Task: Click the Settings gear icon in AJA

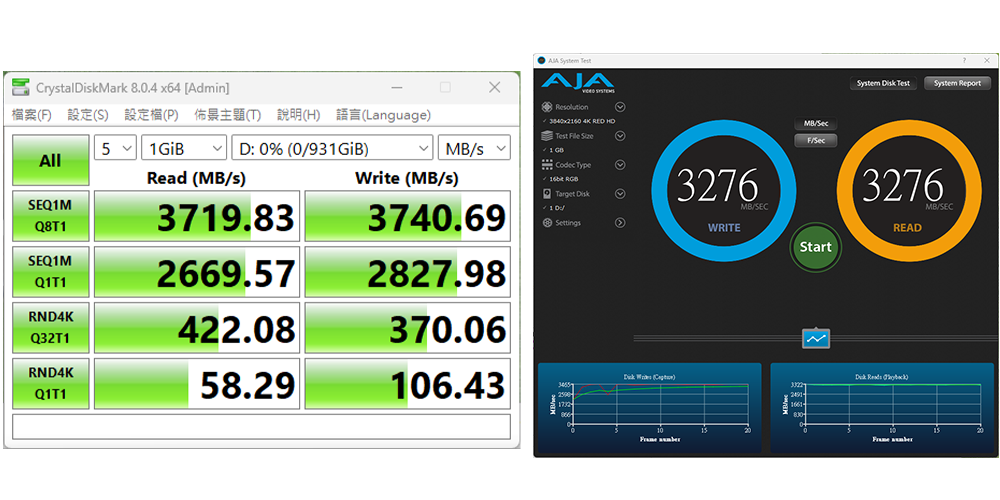Action: pos(546,223)
